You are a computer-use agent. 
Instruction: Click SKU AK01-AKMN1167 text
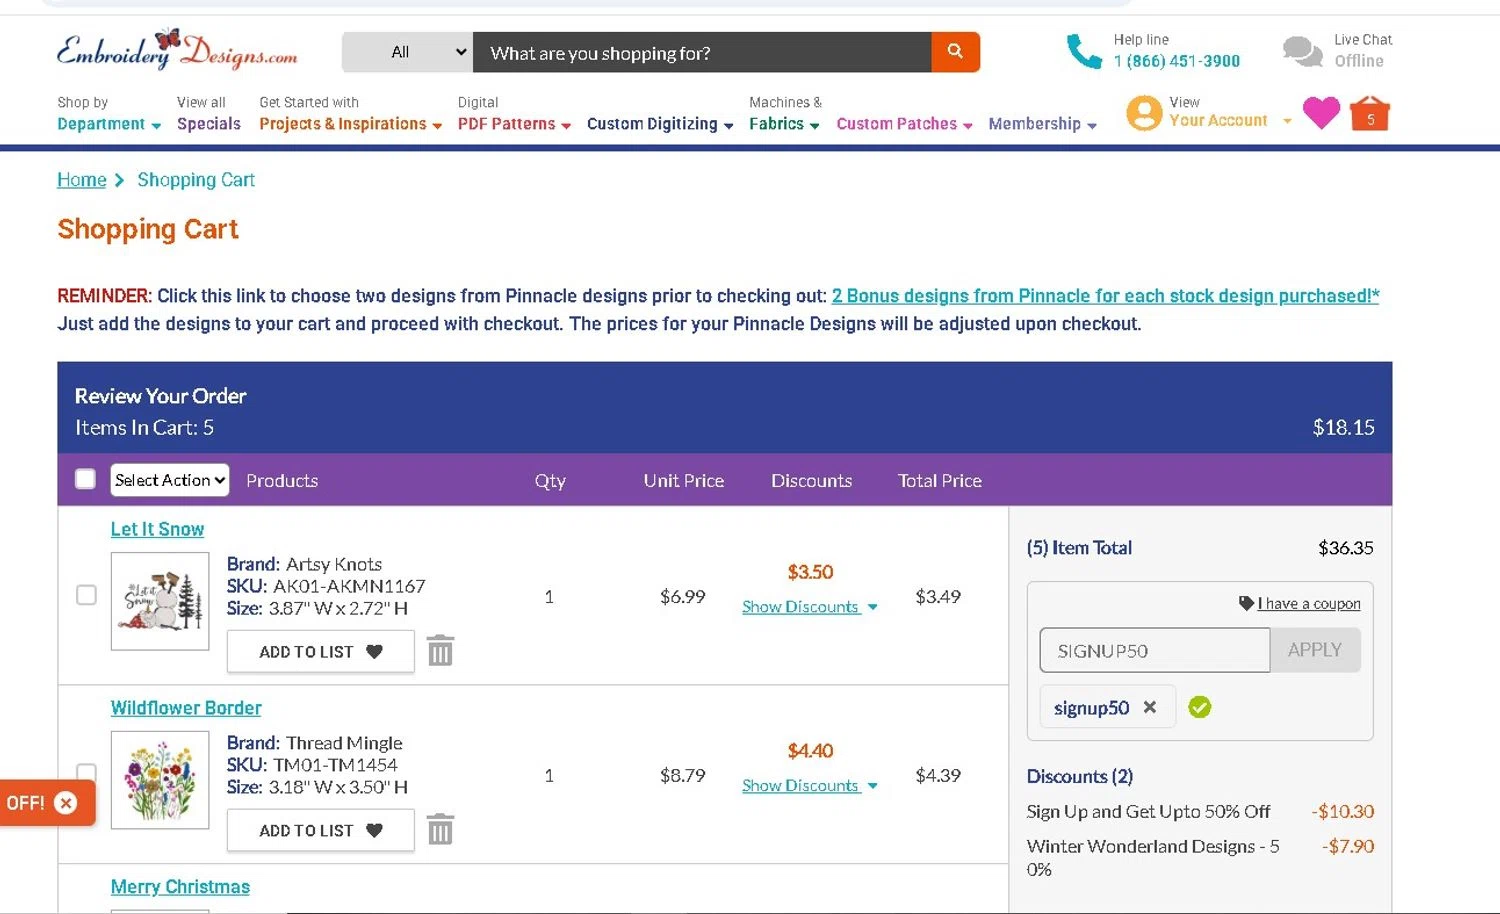[326, 586]
